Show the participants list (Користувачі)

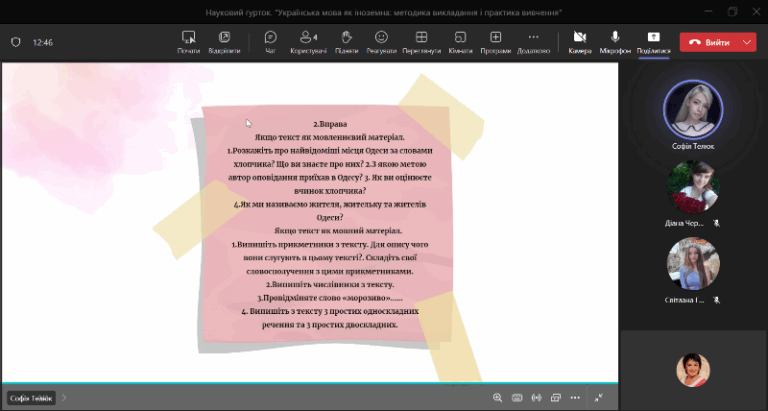[x=309, y=41]
